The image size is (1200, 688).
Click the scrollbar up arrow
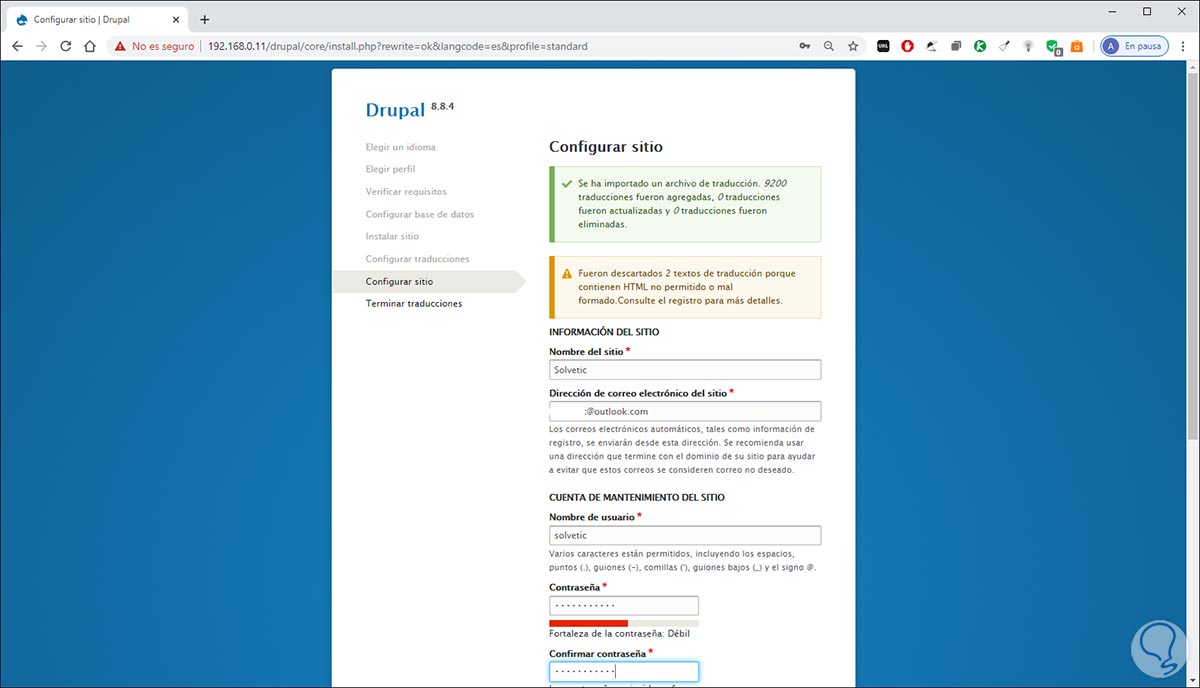[1192, 66]
